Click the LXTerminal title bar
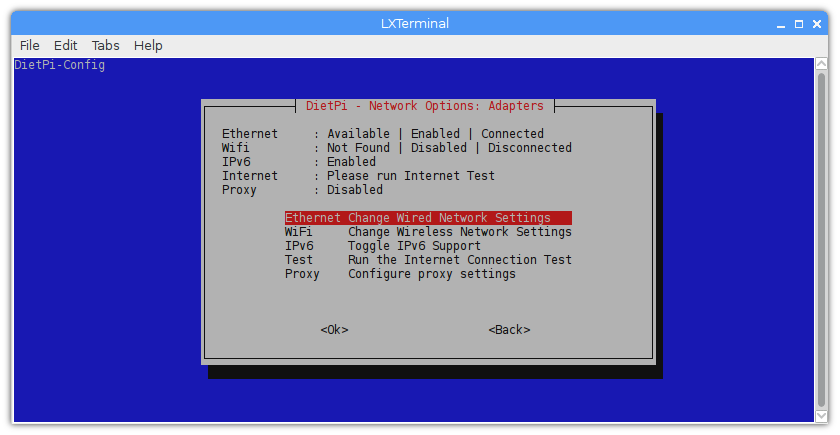 (x=415, y=24)
